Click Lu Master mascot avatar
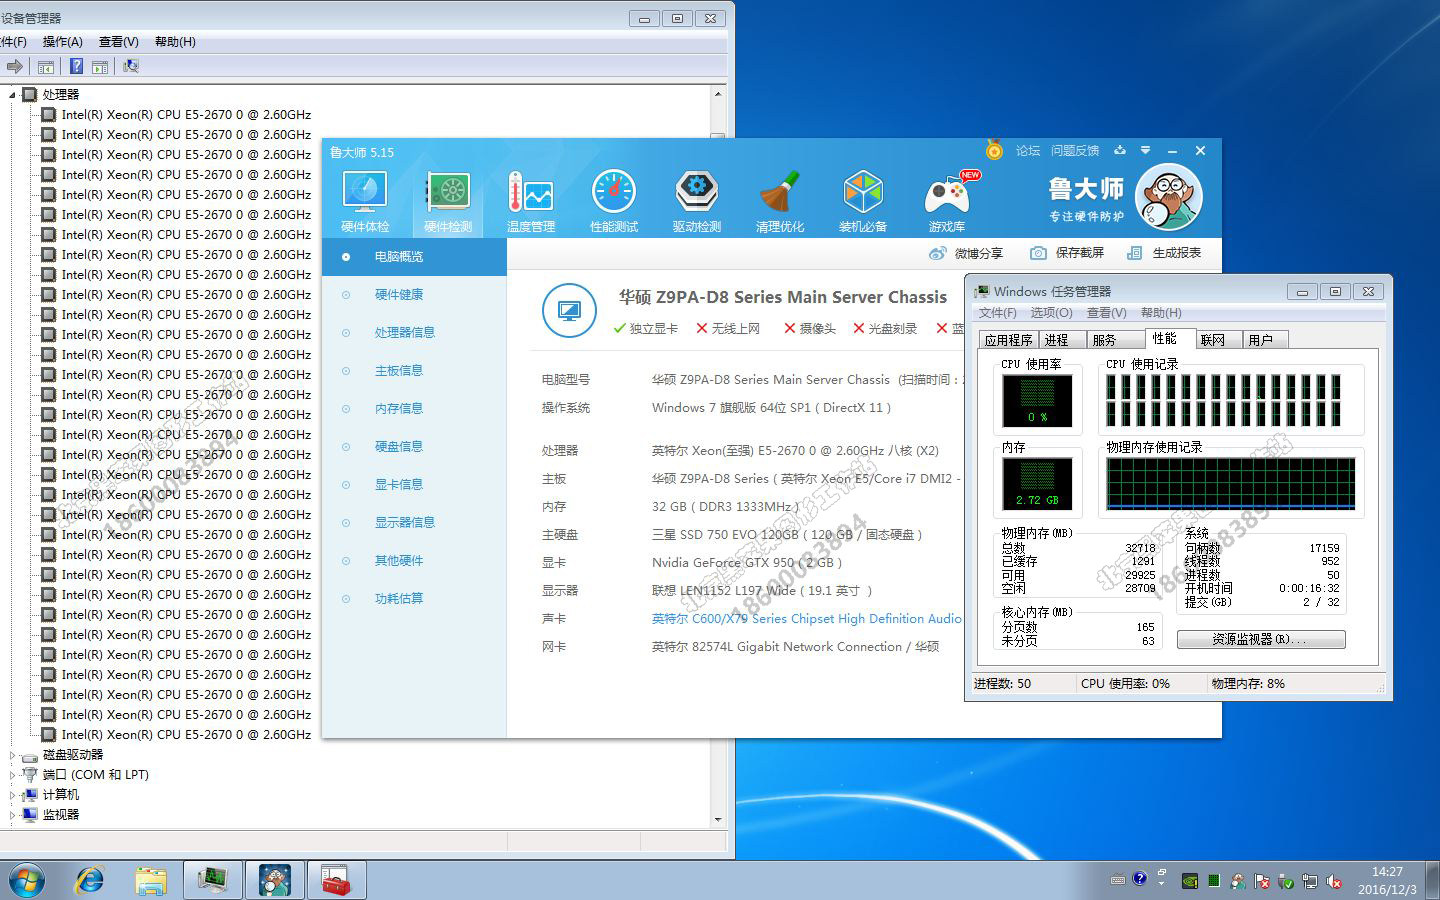 tap(1169, 197)
